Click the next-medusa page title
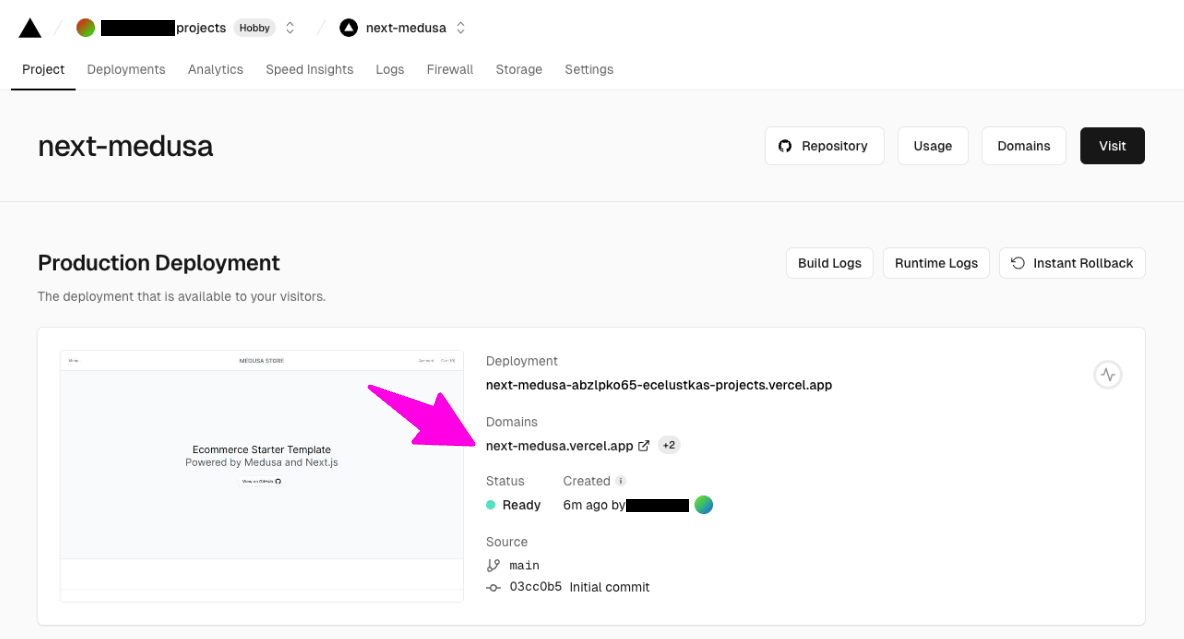 (125, 146)
